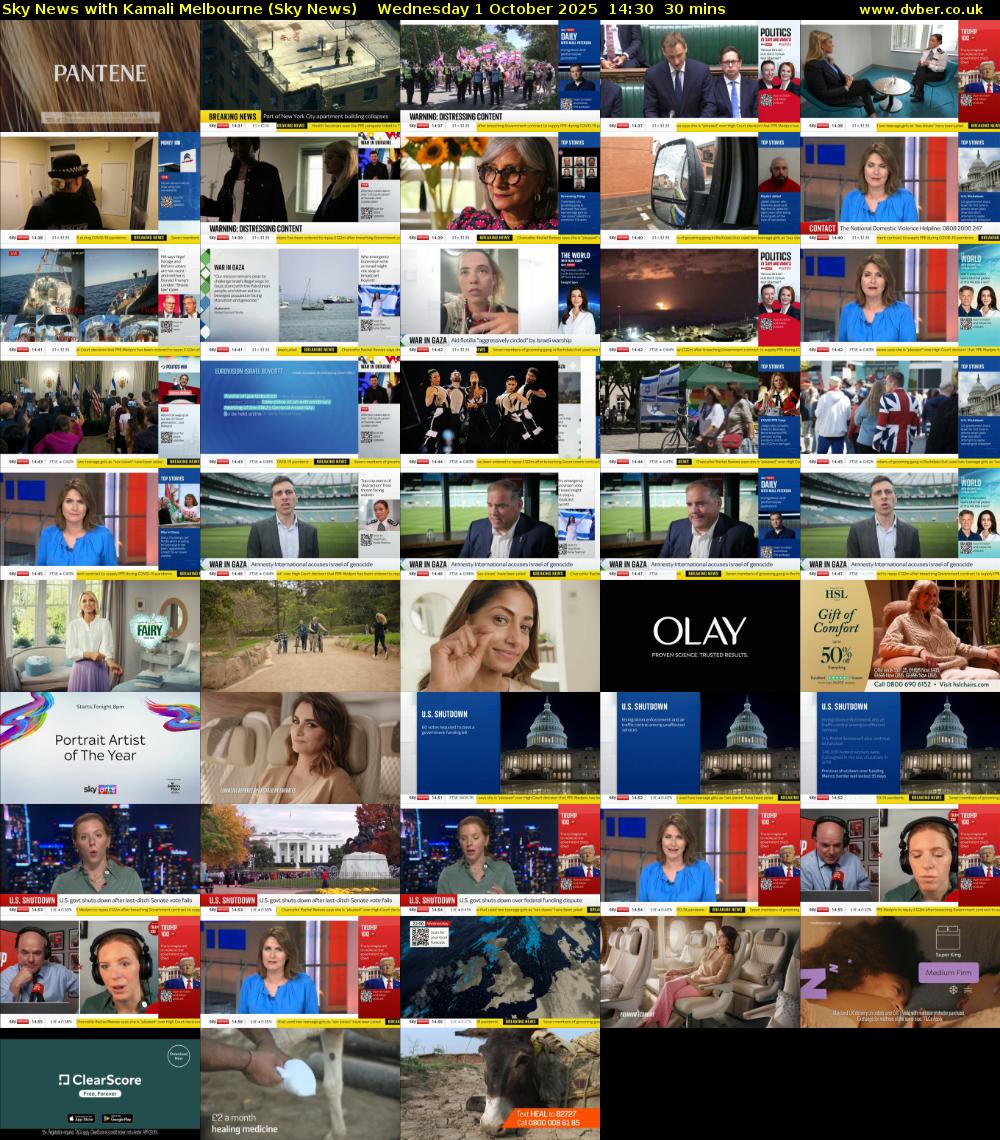The width and height of the screenshot is (1000, 1140).
Task: Click the Union Jack crowd thumbnail
Action: click(x=900, y=412)
